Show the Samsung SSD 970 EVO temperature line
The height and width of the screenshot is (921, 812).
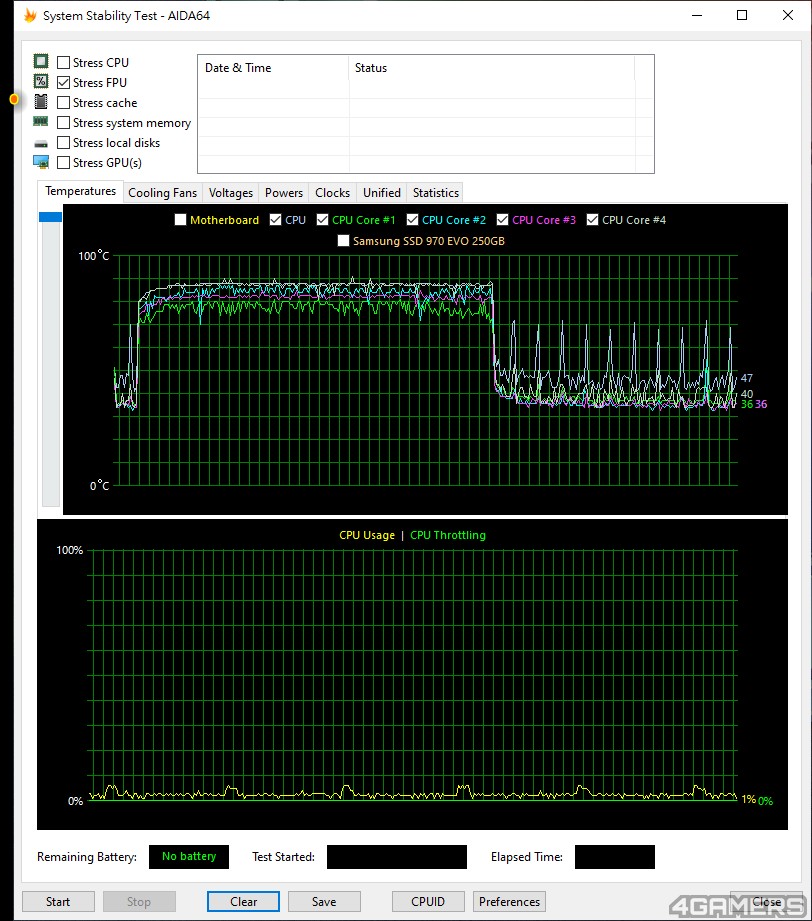[343, 241]
